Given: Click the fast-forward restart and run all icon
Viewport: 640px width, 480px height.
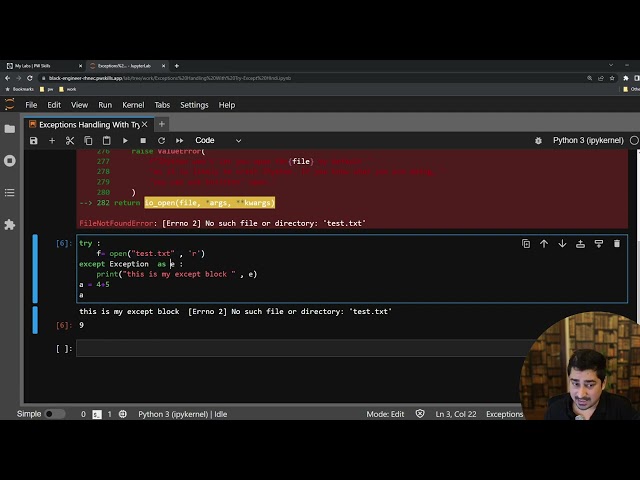Looking at the screenshot, I should tap(180, 141).
